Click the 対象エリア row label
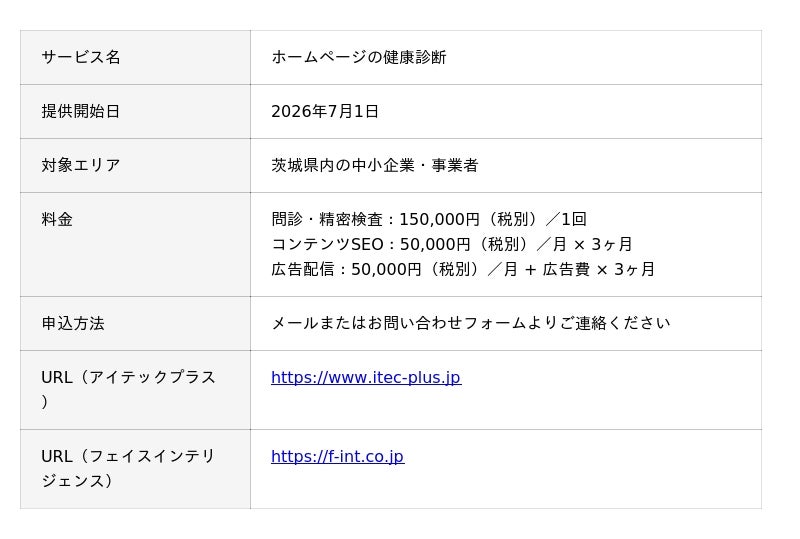Image resolution: width=800 pixels, height=539 pixels. pyautogui.click(x=81, y=165)
